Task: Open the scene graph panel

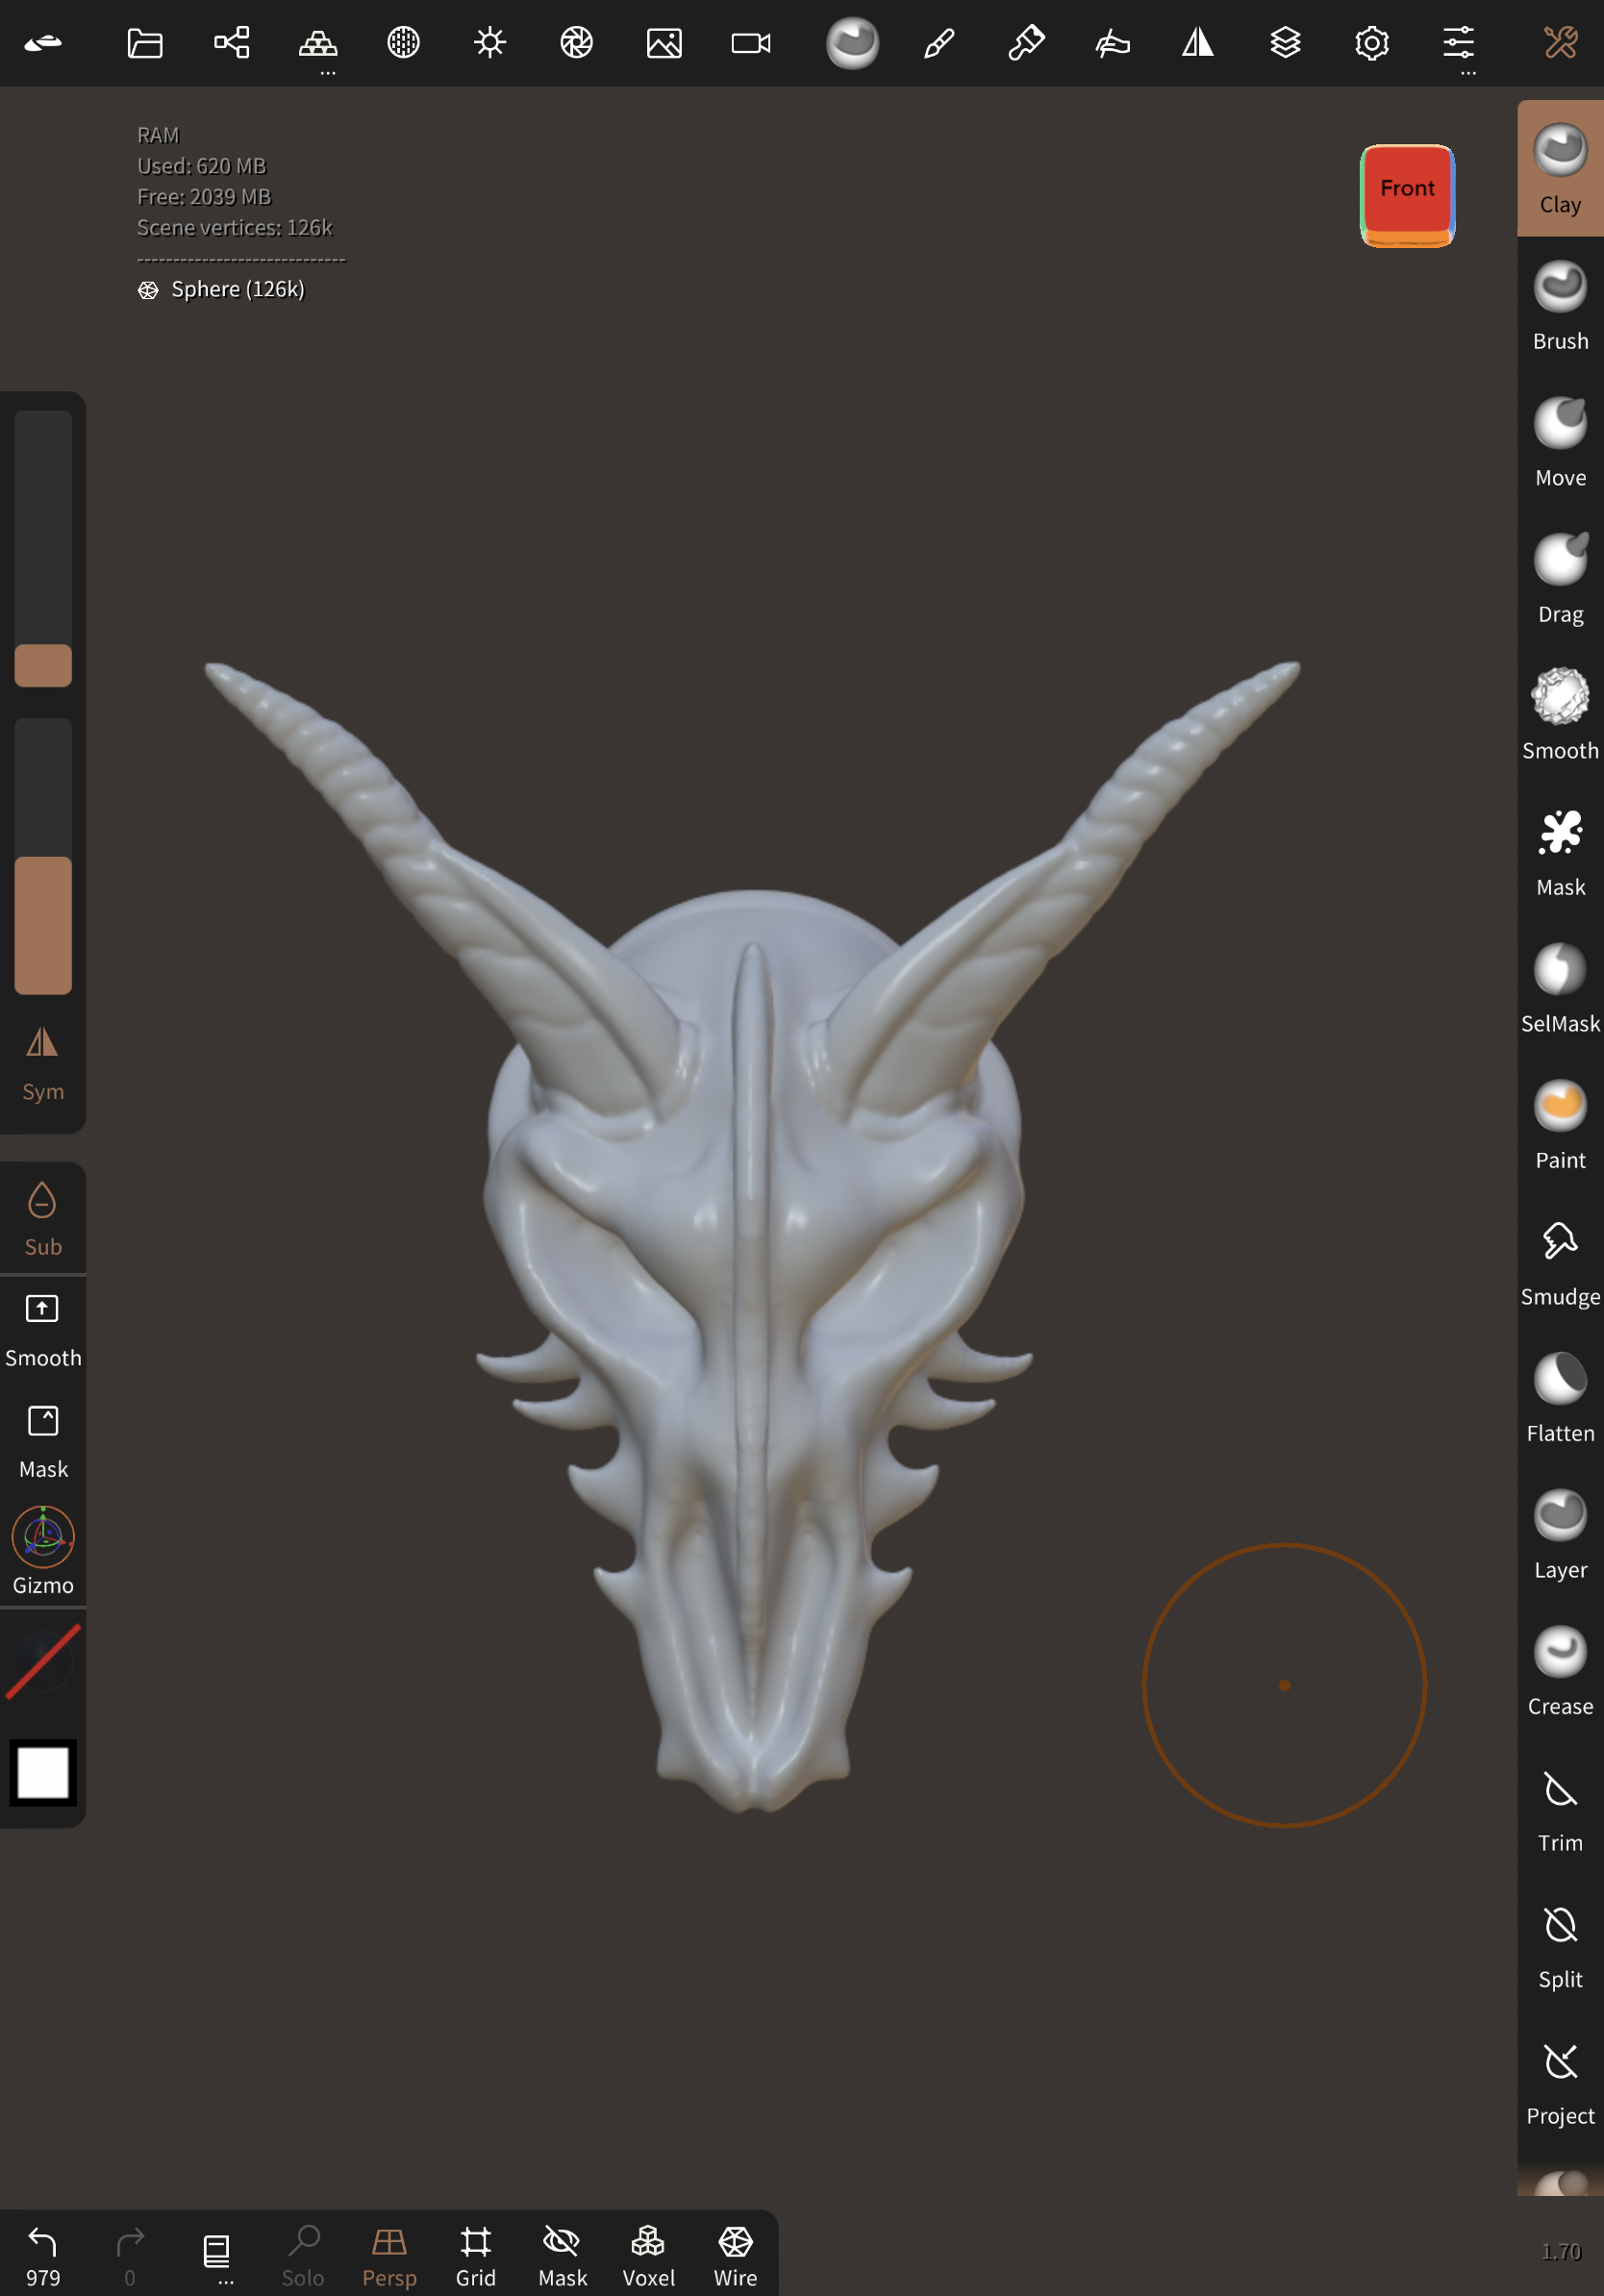Action: coord(231,43)
